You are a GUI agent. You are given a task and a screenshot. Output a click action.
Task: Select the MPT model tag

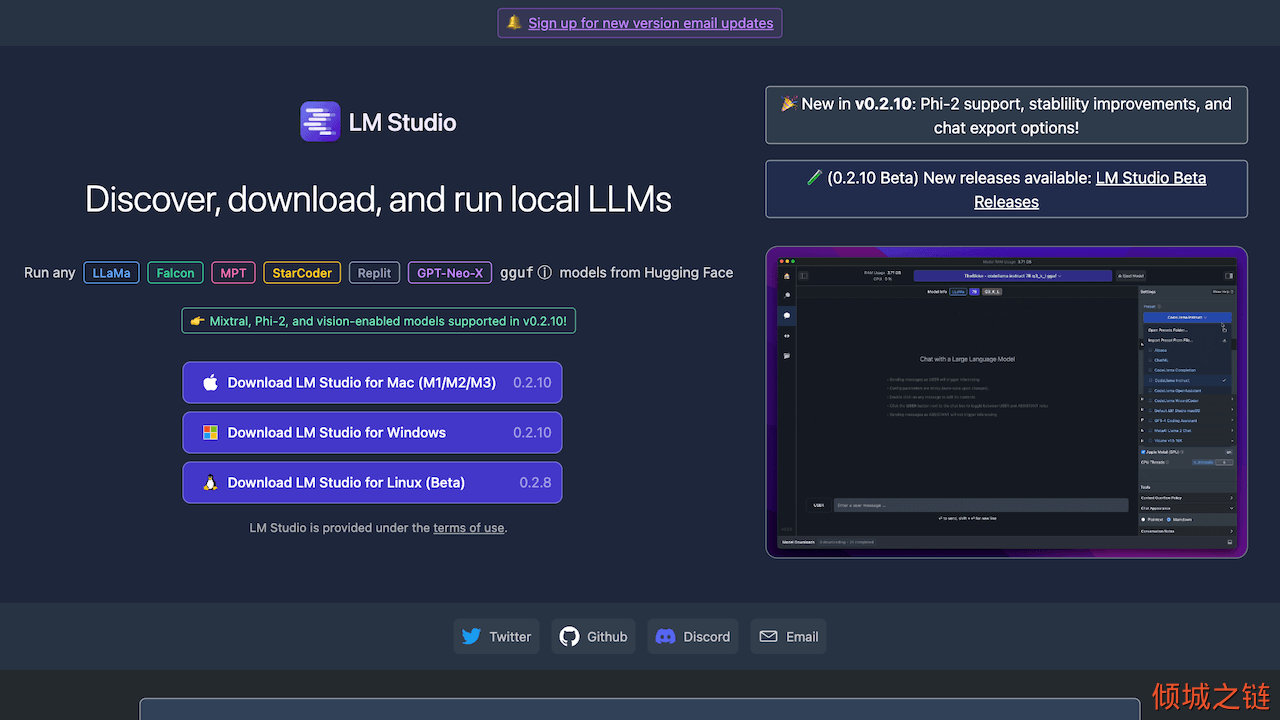tap(233, 272)
